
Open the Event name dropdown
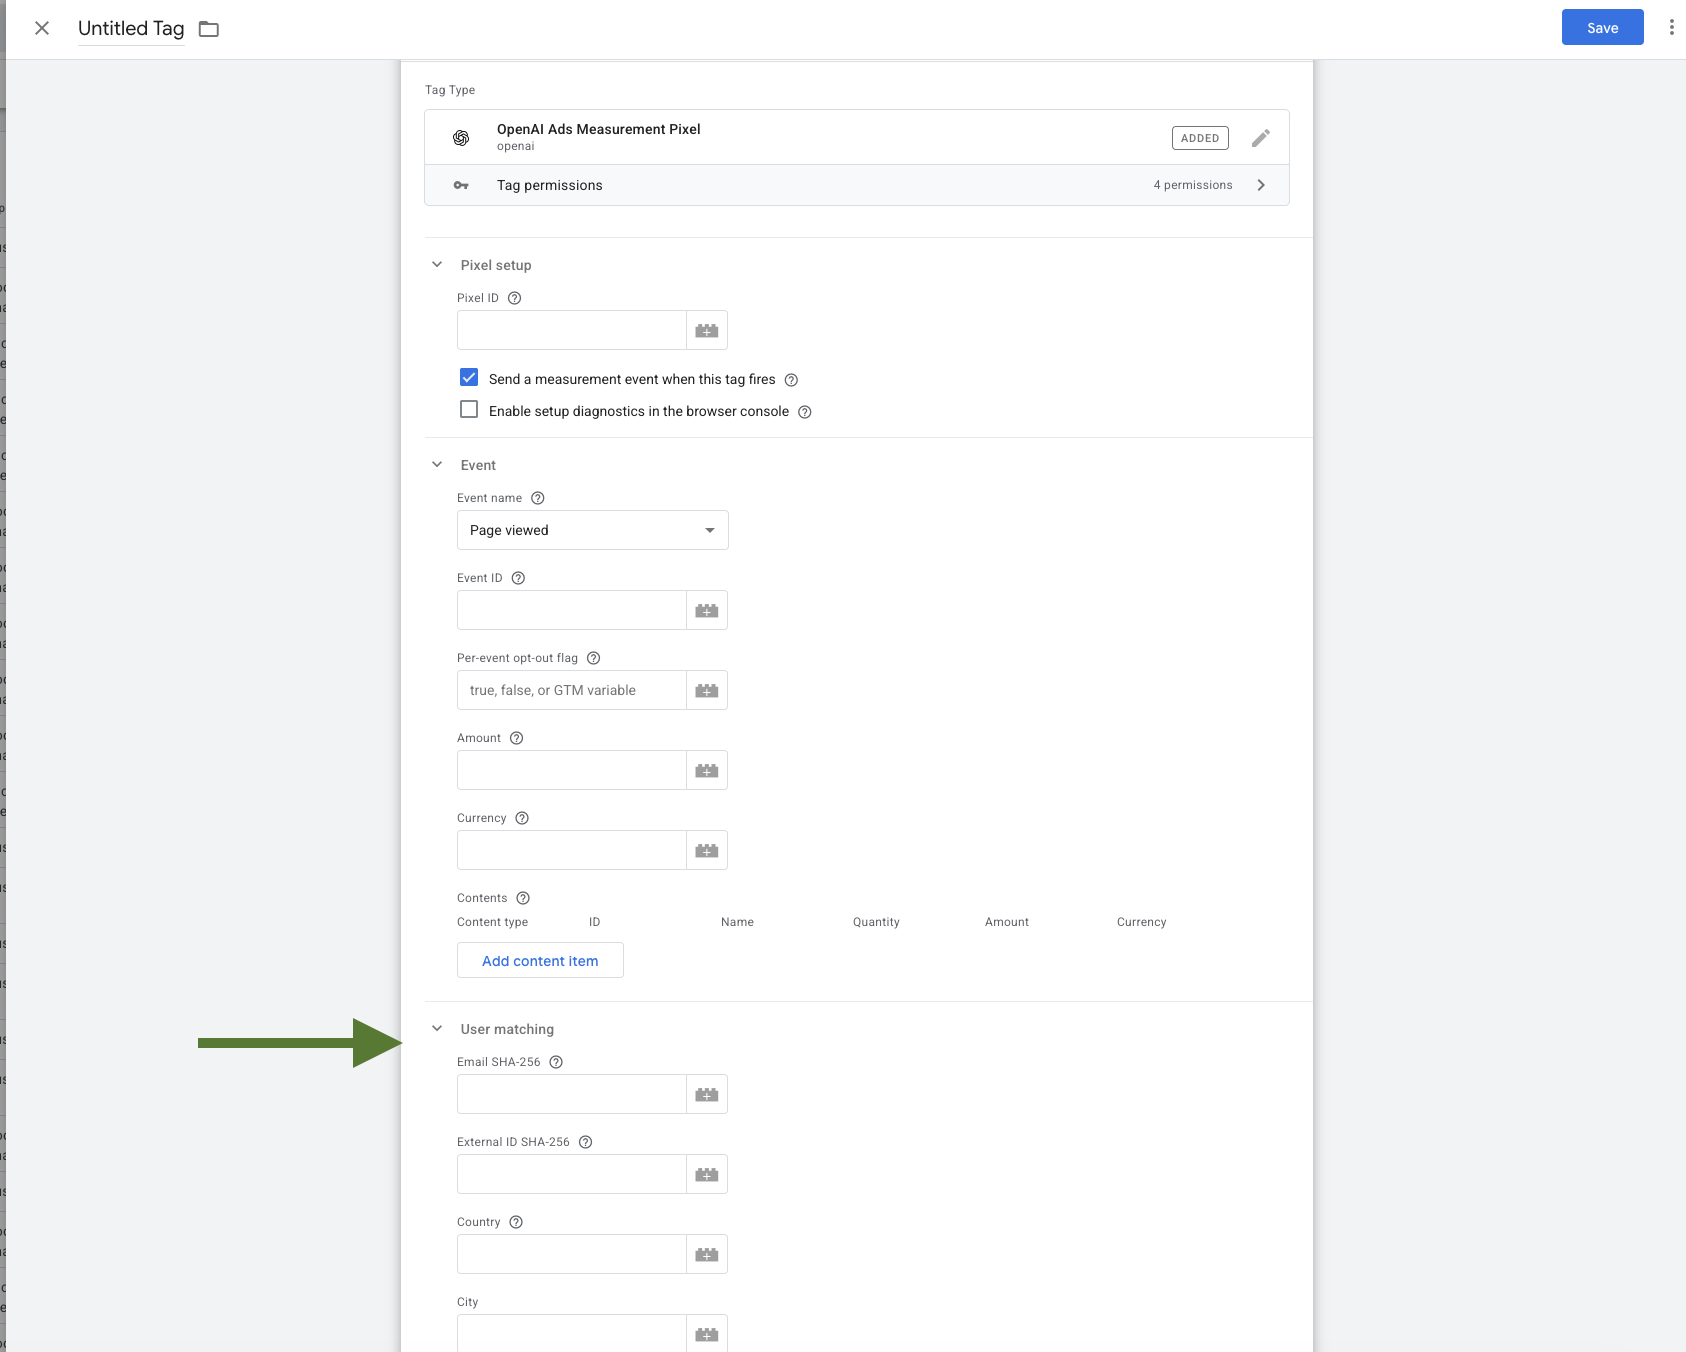pyautogui.click(x=592, y=530)
